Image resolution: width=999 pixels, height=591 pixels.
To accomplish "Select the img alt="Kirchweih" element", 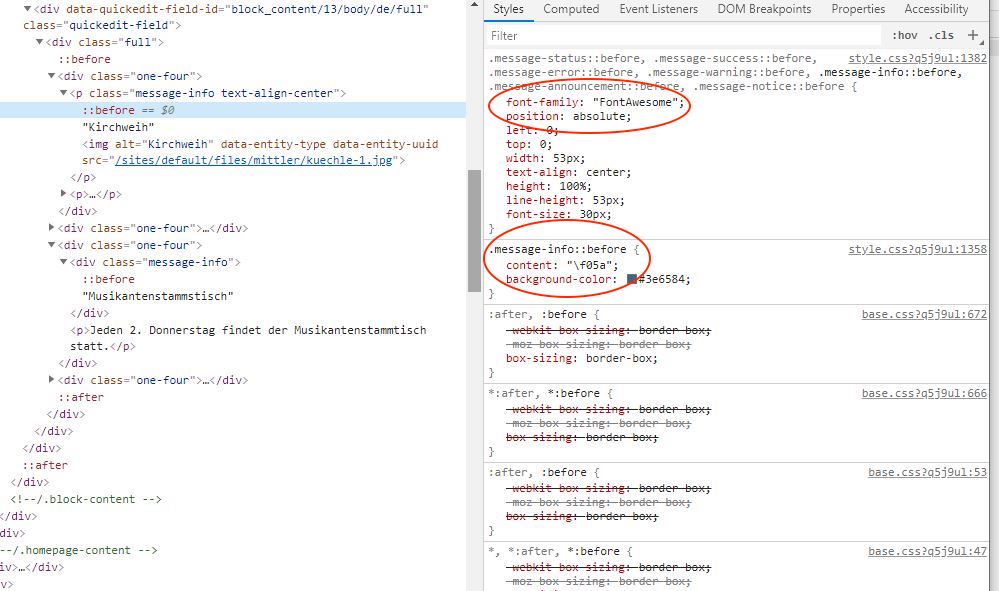I will pyautogui.click(x=260, y=144).
